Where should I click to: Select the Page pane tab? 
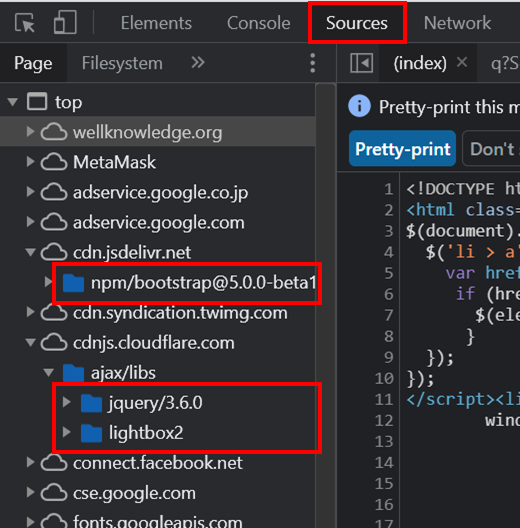[x=33, y=63]
